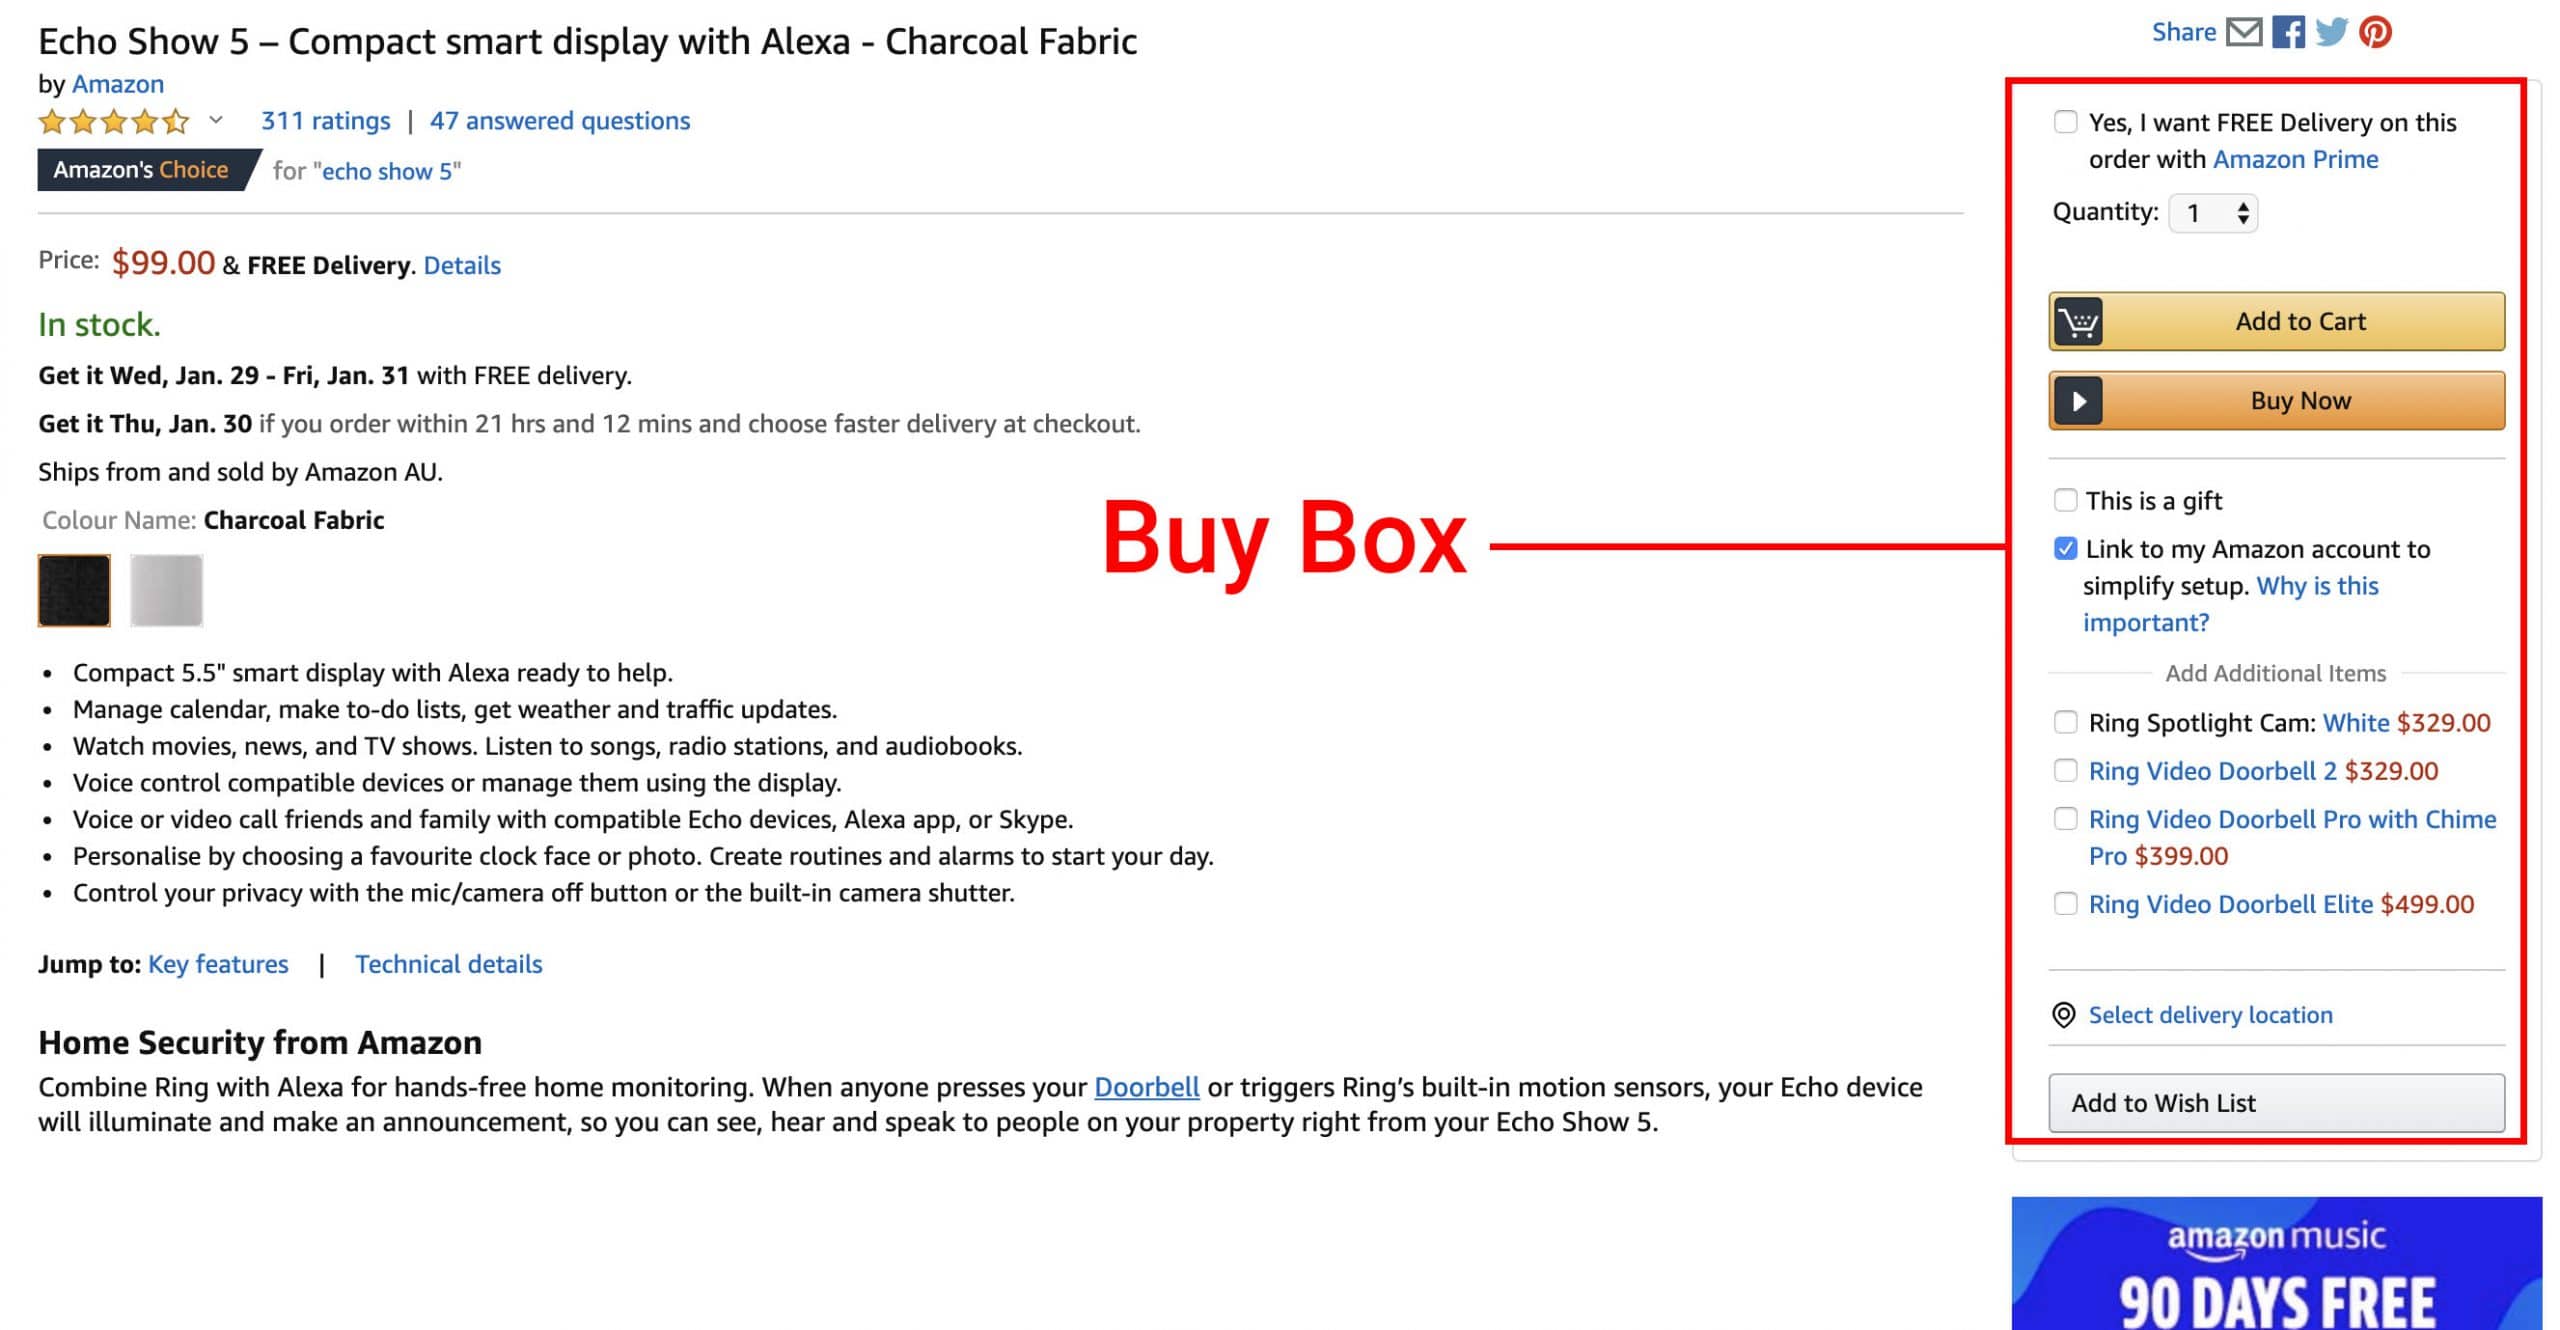Viewport: 2560px width, 1330px height.
Task: Click the cart icon on Add to Cart
Action: [2078, 321]
